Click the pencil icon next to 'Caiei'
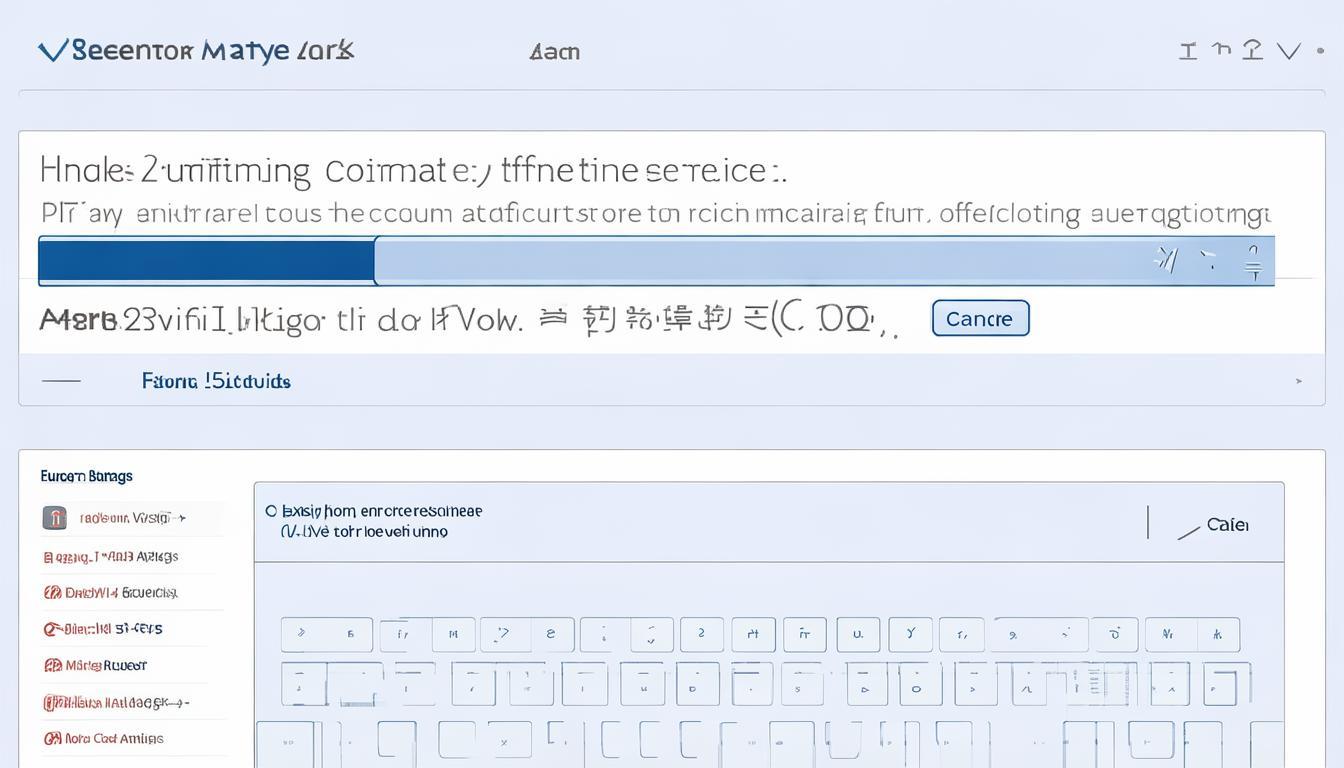This screenshot has height=768, width=1344. click(1188, 532)
